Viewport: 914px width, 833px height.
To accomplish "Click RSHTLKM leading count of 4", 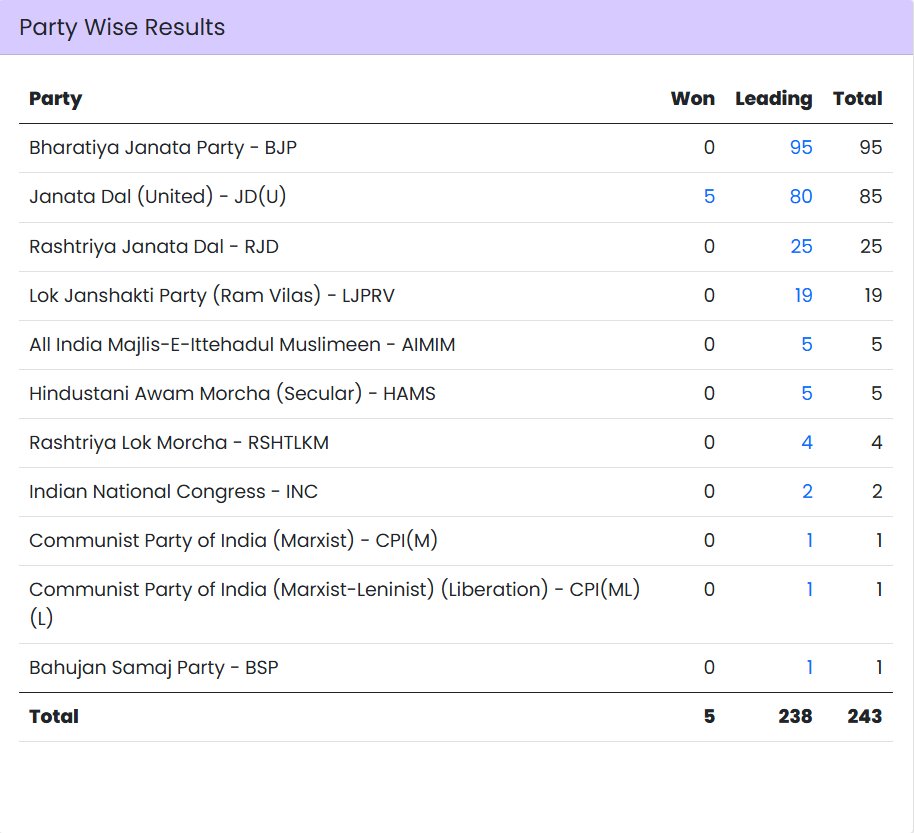I will [x=806, y=441].
